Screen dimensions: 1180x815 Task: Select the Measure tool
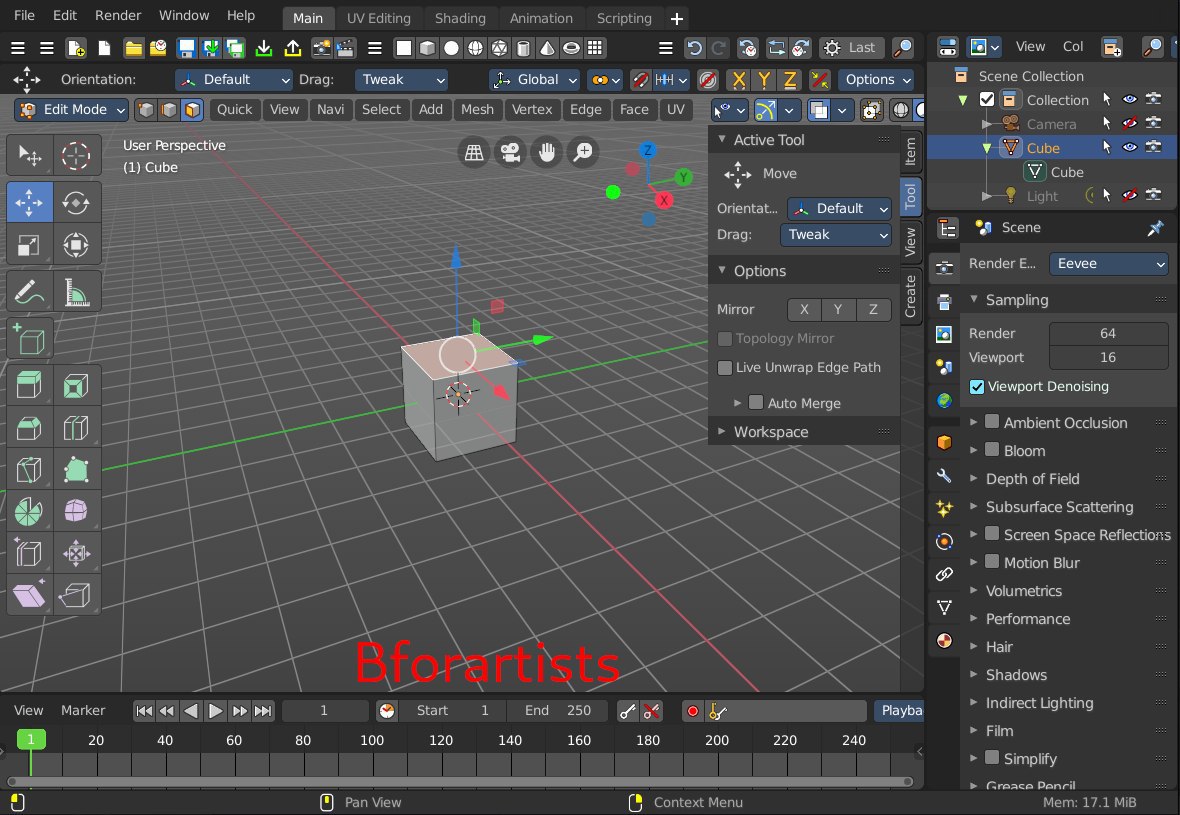click(76, 293)
